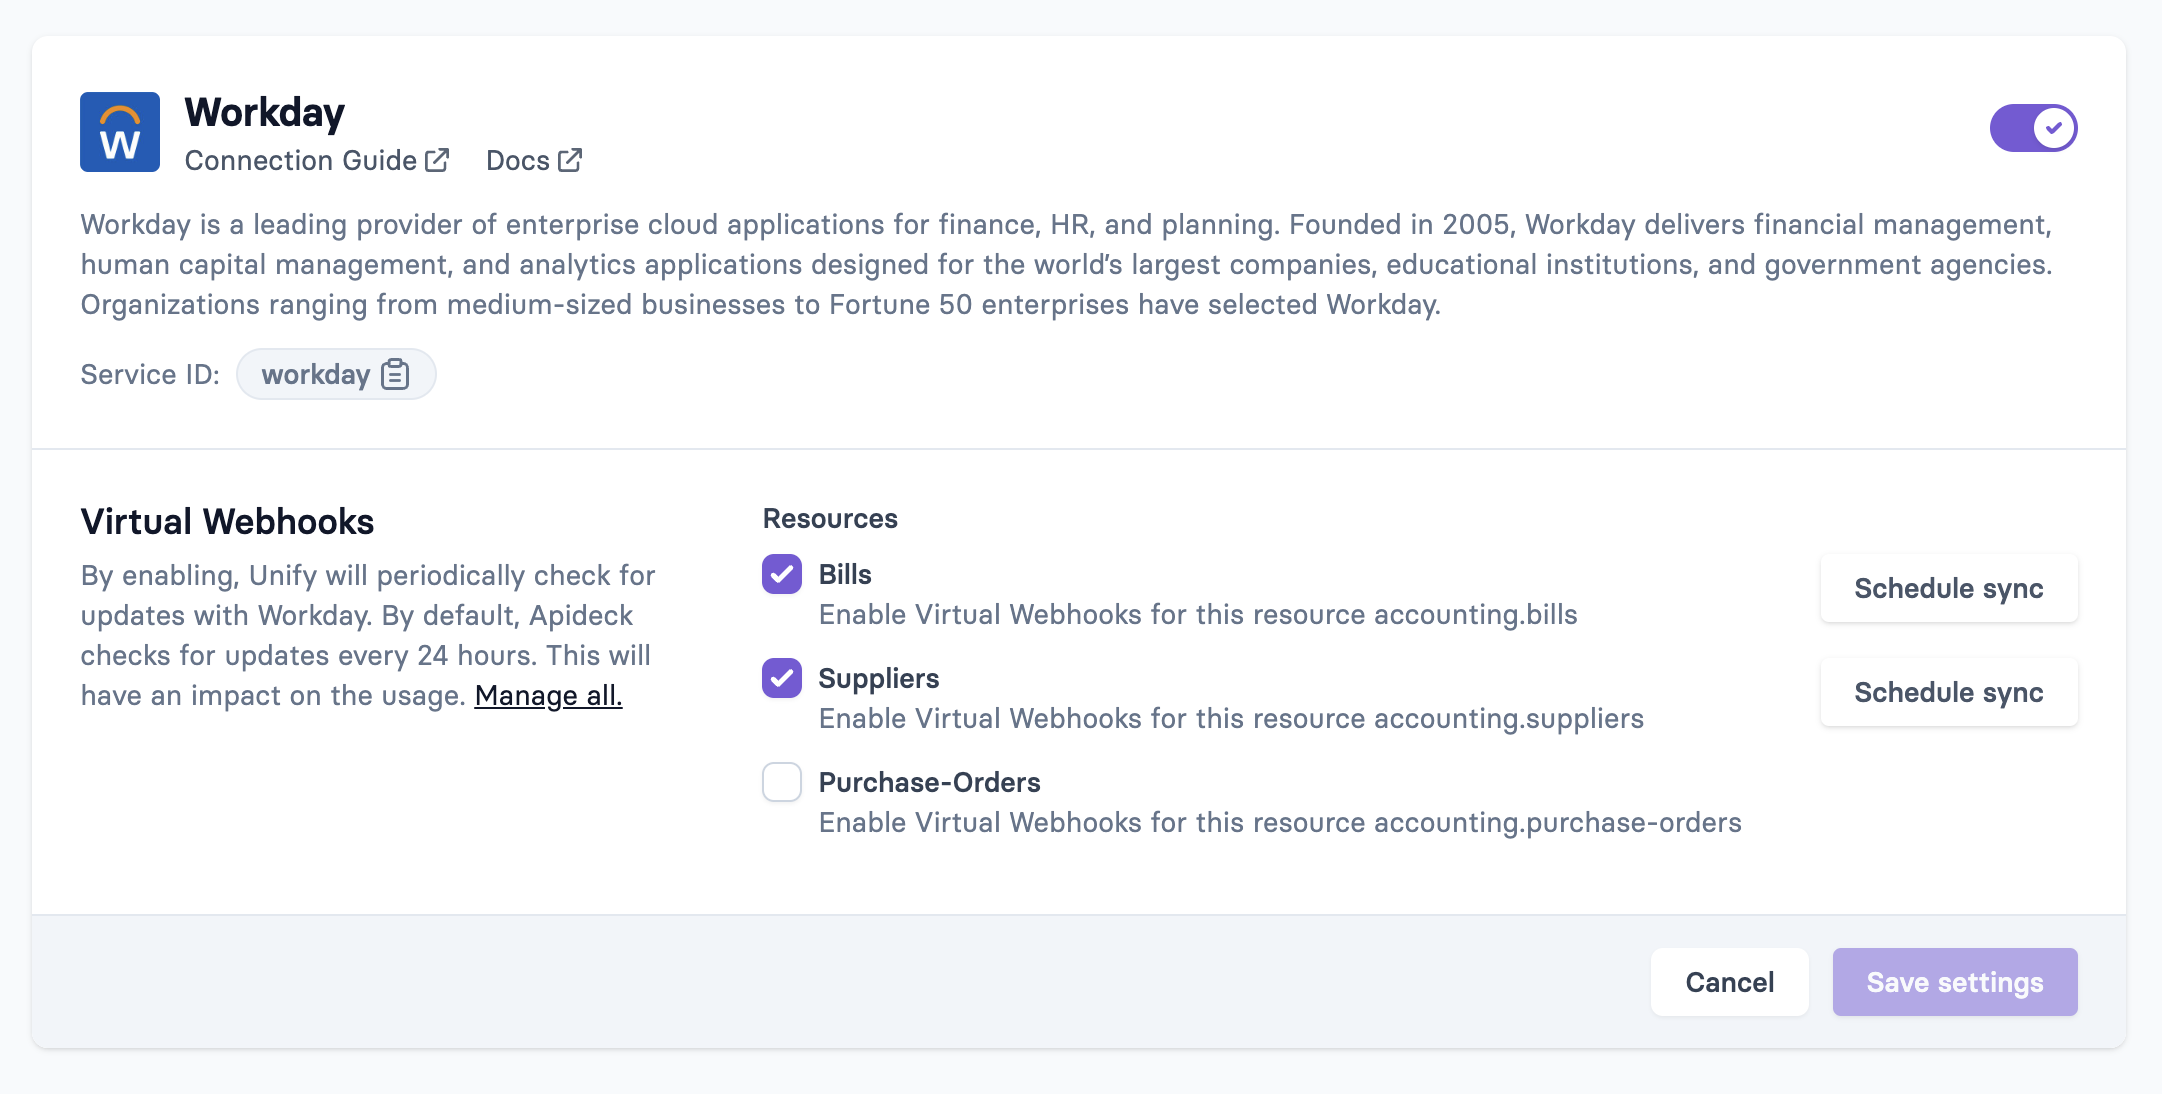2162x1094 pixels.
Task: Uncheck the Bills resource checkbox
Action: point(782,574)
